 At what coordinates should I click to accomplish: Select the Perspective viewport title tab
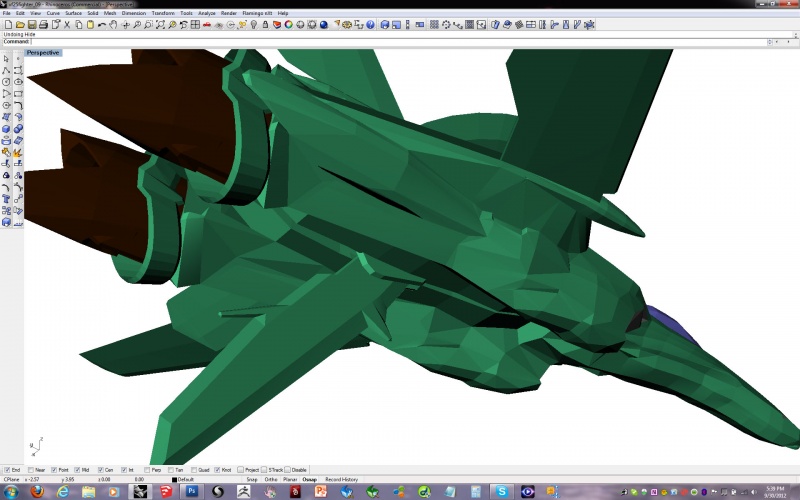point(43,53)
